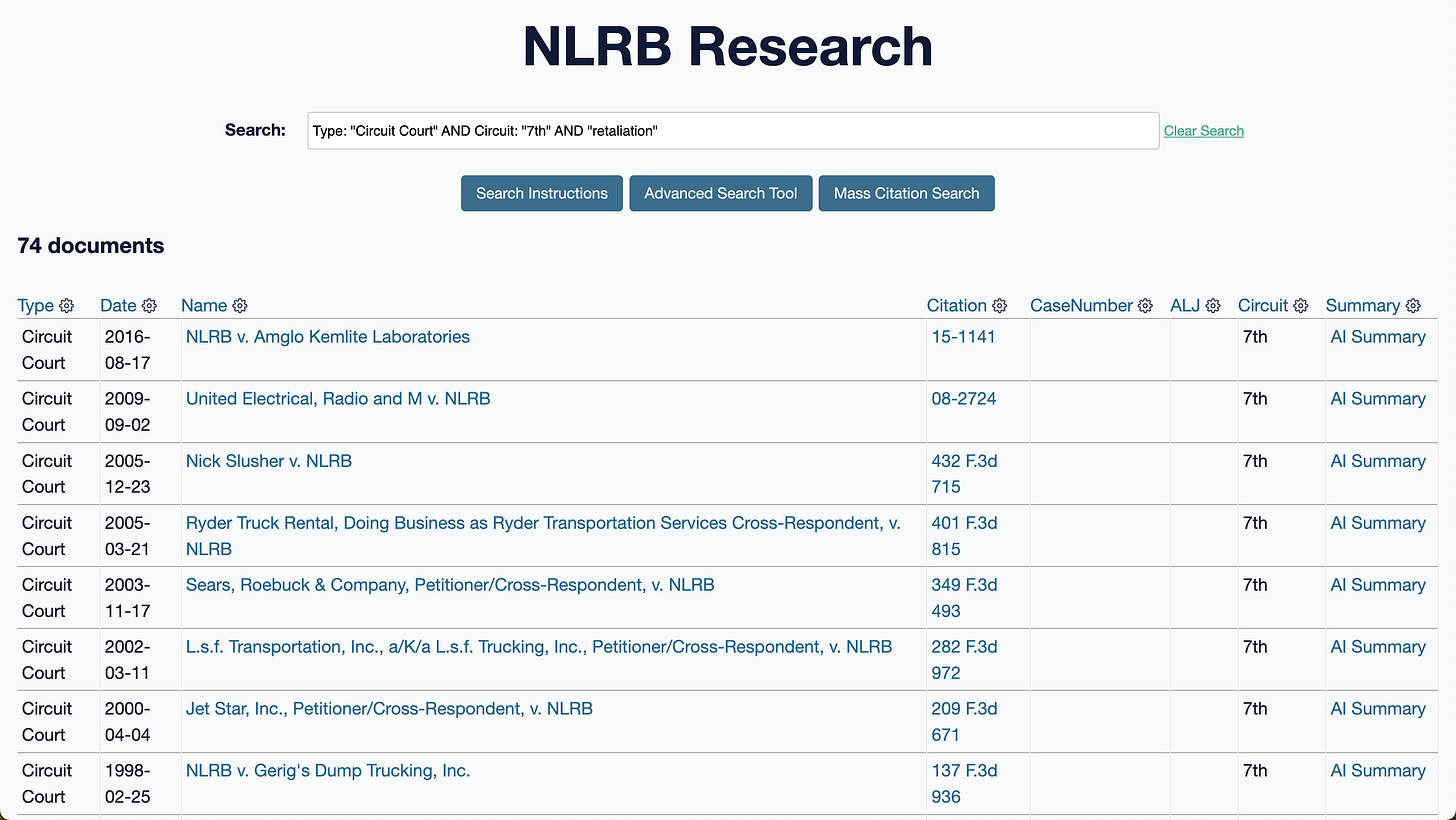Screen dimensions: 1456x820
Task: Open AI Summary for United Electrical row
Action: pos(1378,399)
